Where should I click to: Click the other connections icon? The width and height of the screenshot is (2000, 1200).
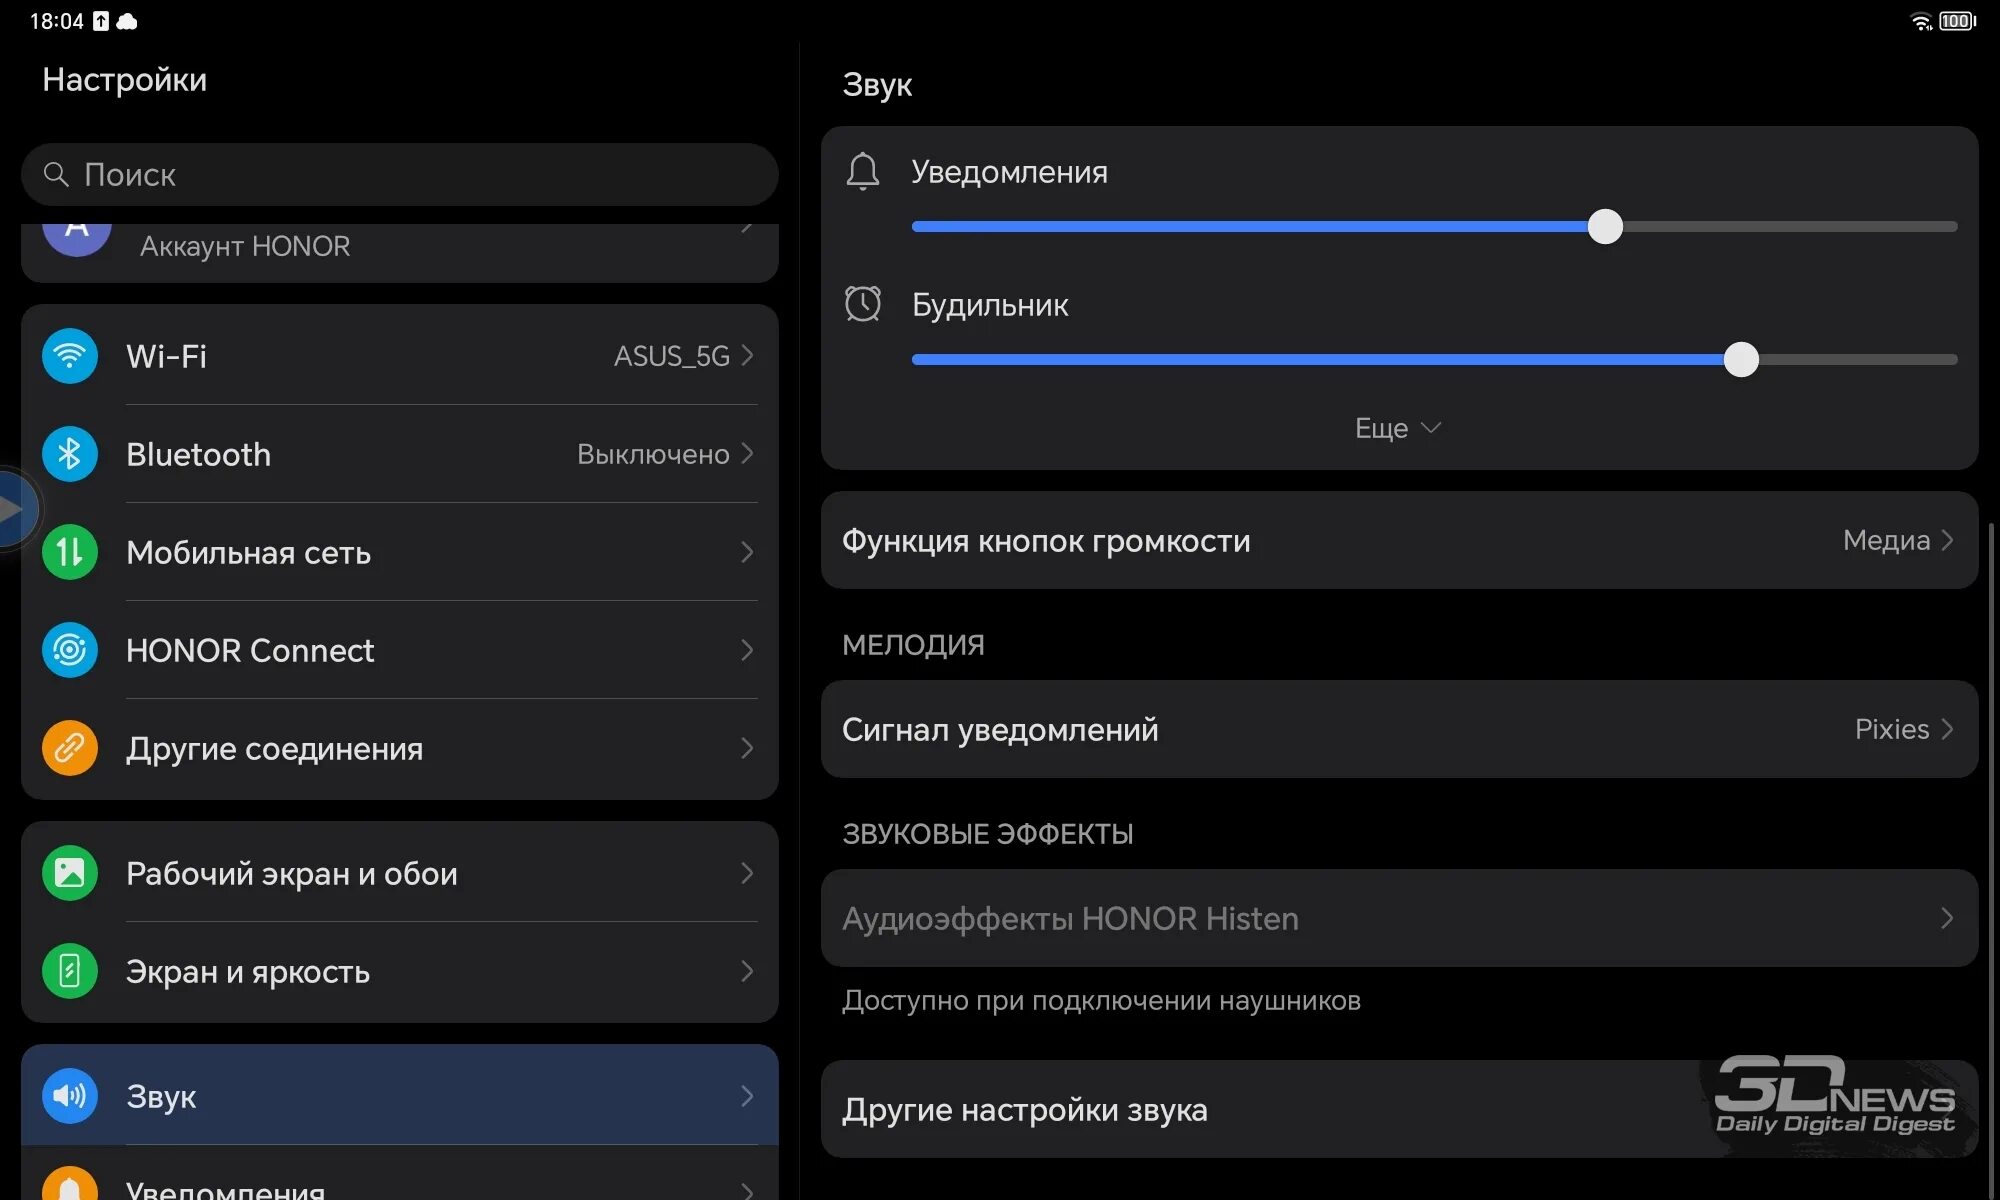point(71,749)
